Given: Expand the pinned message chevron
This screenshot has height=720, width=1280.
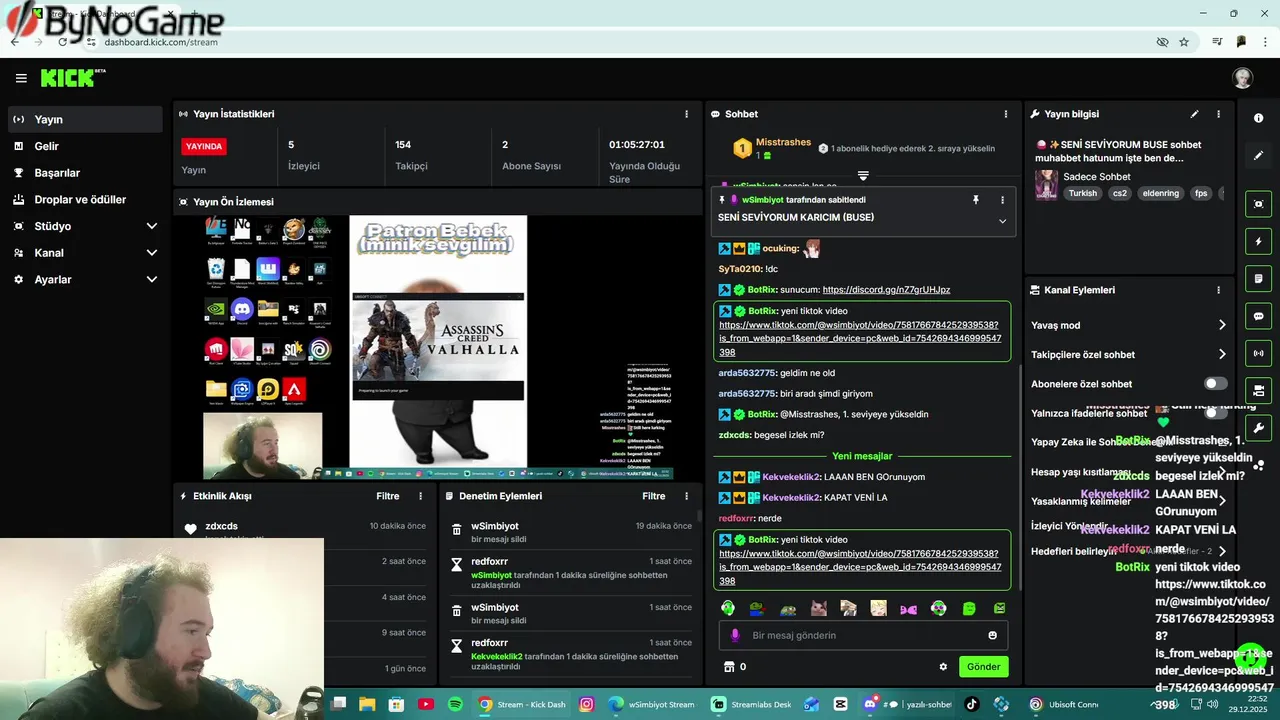Looking at the screenshot, I should point(1002,221).
